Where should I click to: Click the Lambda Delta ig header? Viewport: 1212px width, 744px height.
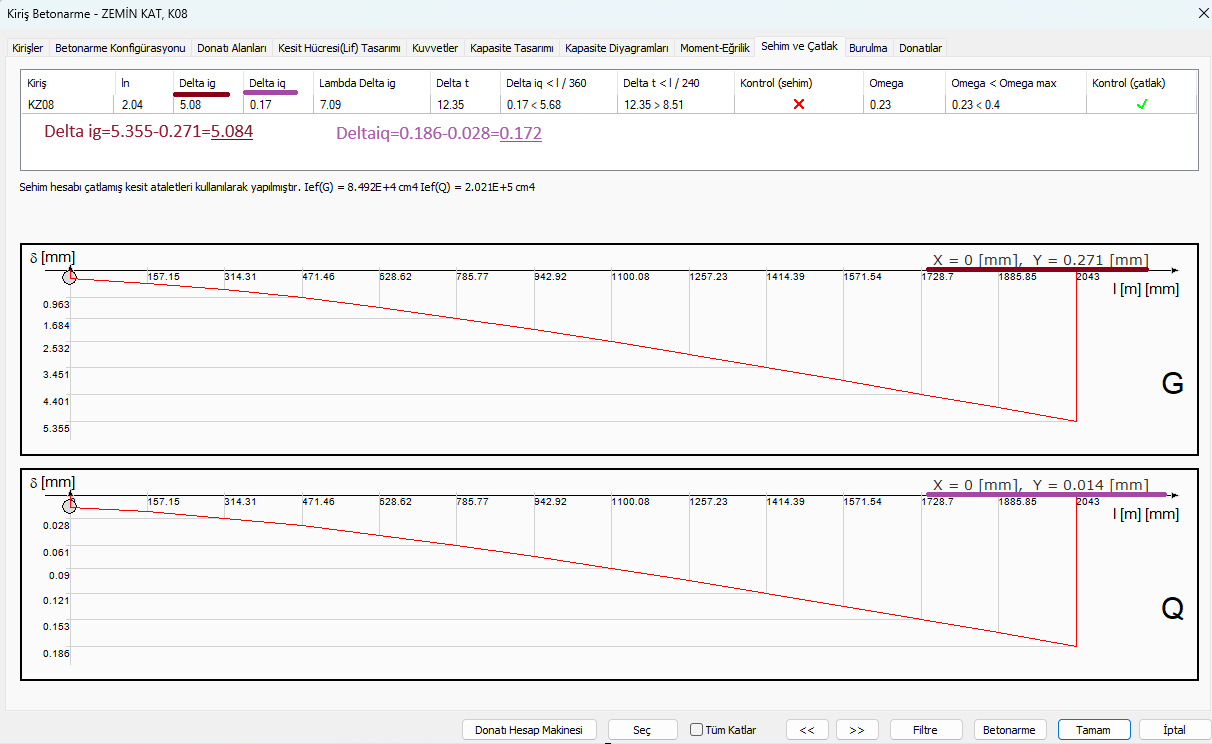(357, 83)
